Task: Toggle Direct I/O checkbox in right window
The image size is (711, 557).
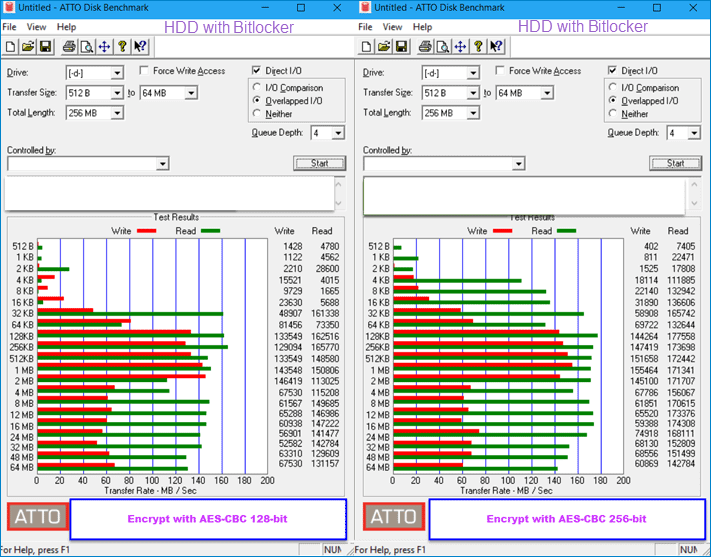Action: click(x=613, y=71)
